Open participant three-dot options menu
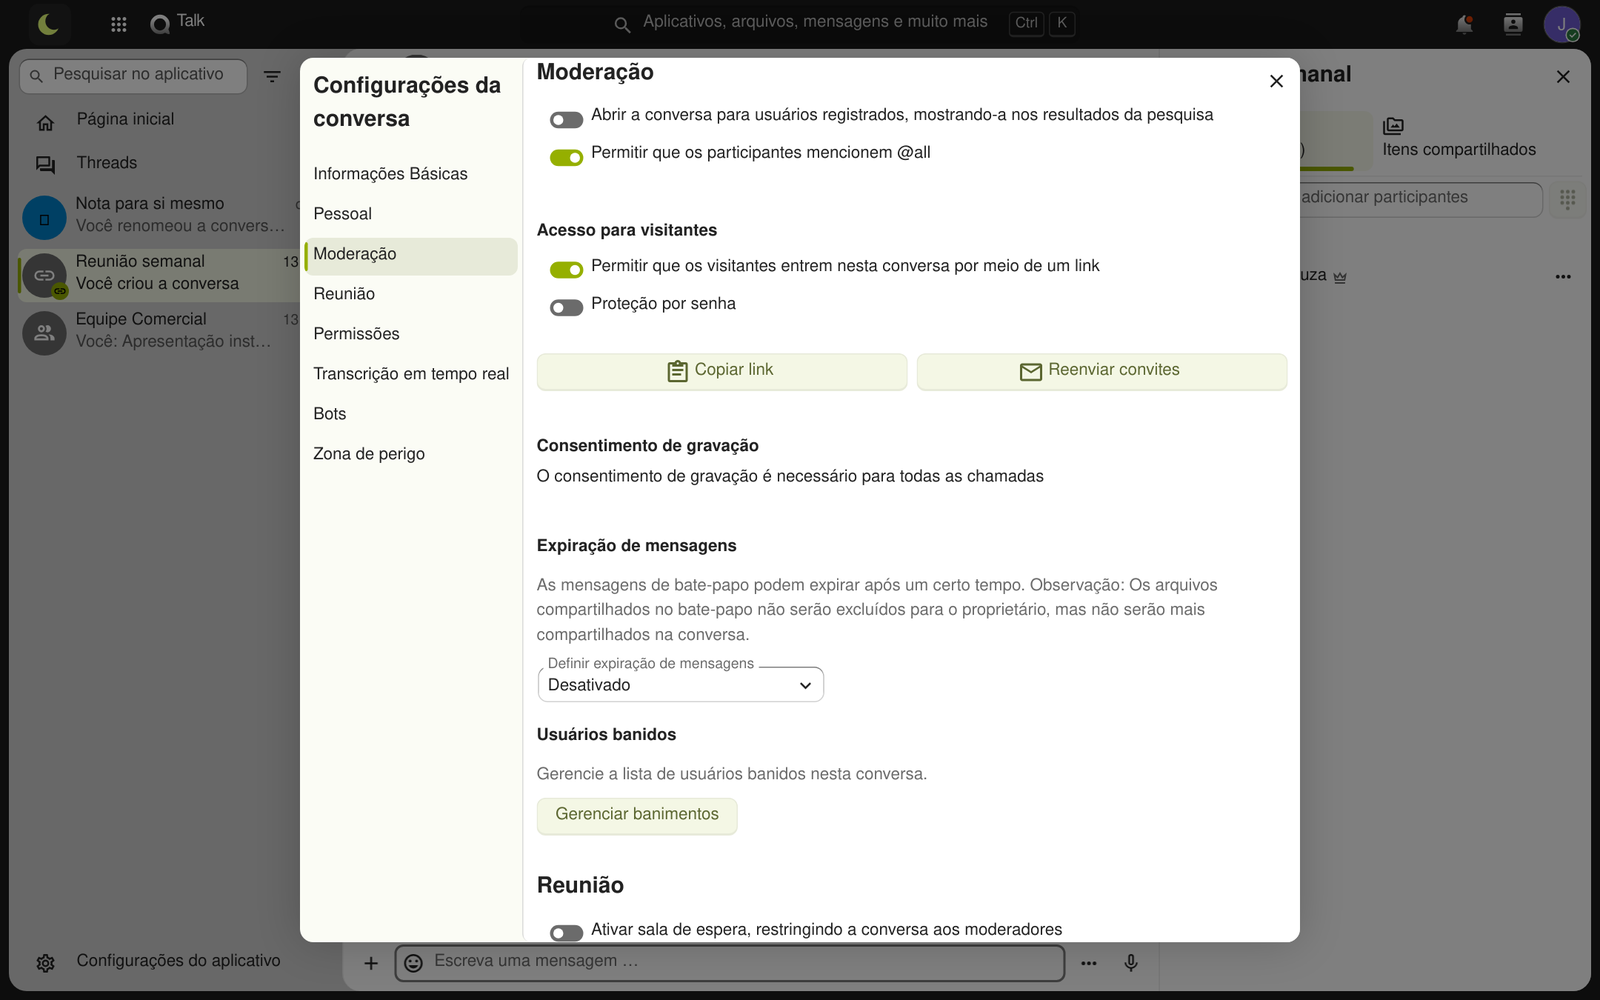1600x1000 pixels. click(x=1563, y=277)
